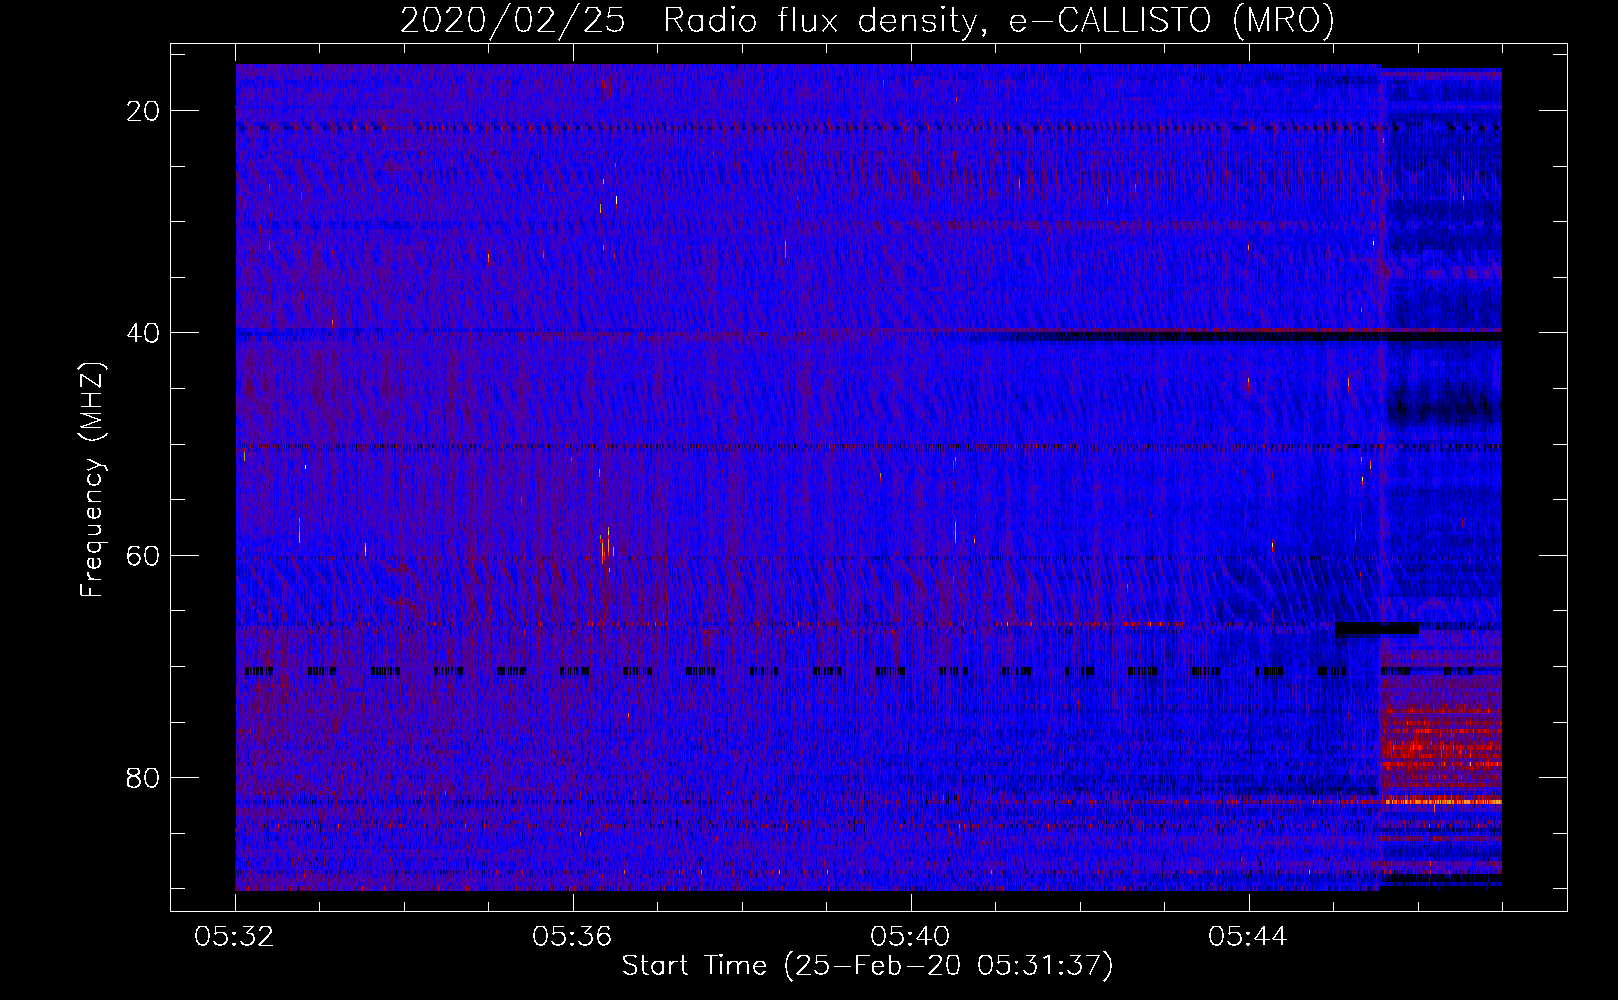Click the black bar segment near 67 MHz

tap(1377, 628)
